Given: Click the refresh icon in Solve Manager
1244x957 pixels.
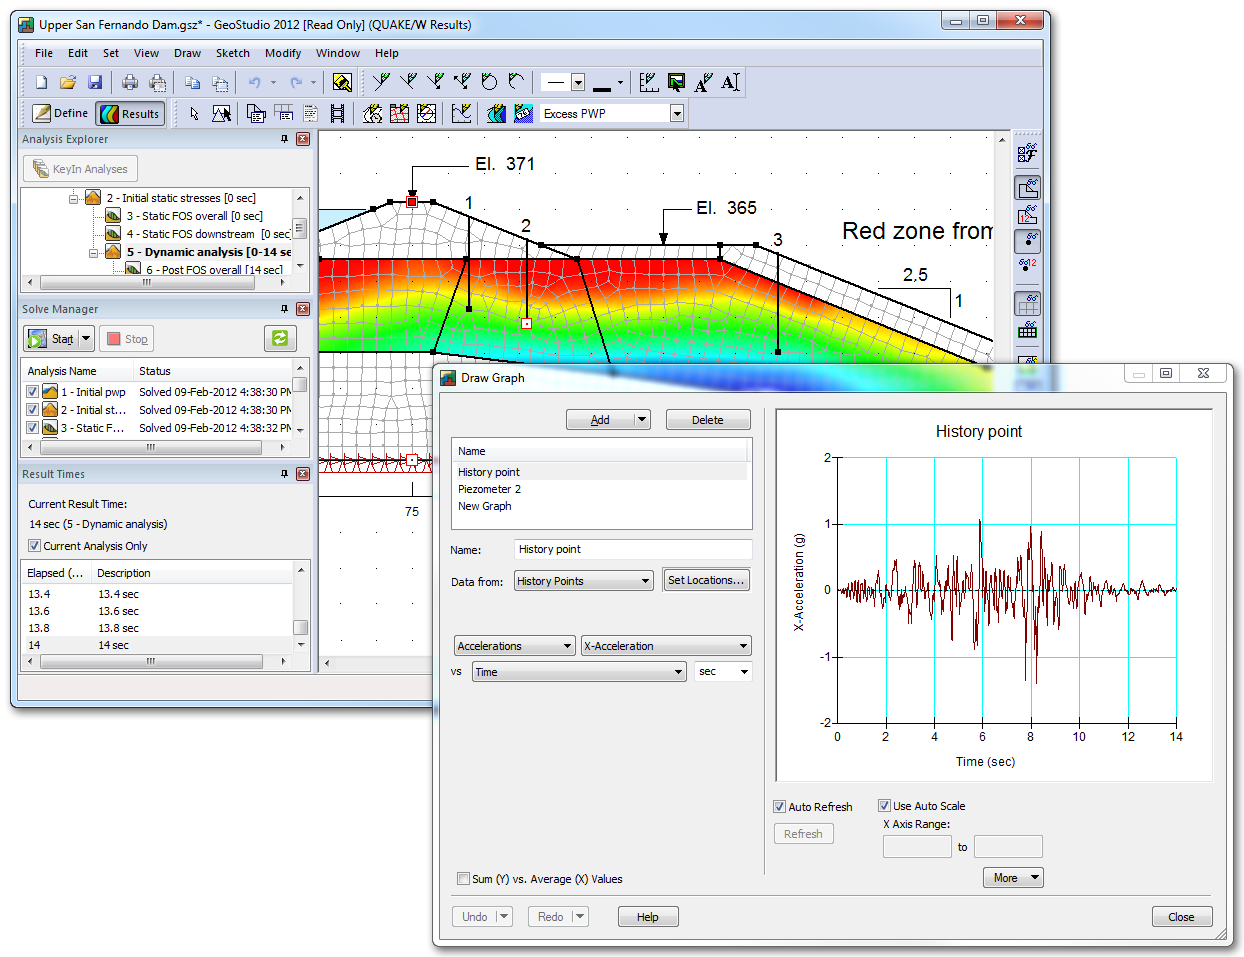Looking at the screenshot, I should coord(280,338).
